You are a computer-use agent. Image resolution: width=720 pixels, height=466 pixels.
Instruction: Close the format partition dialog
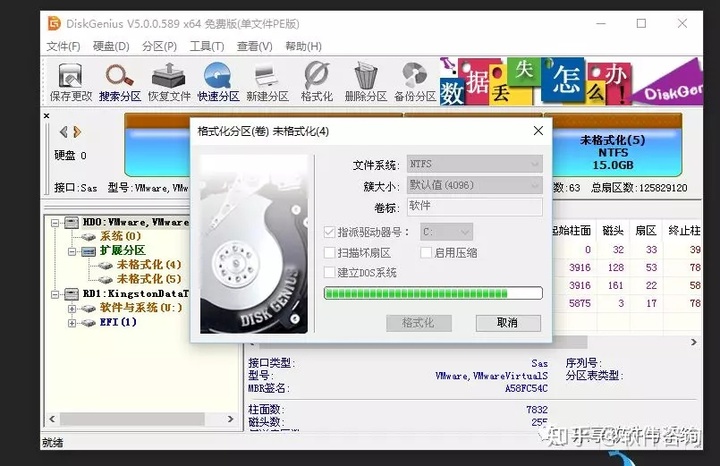(x=538, y=131)
